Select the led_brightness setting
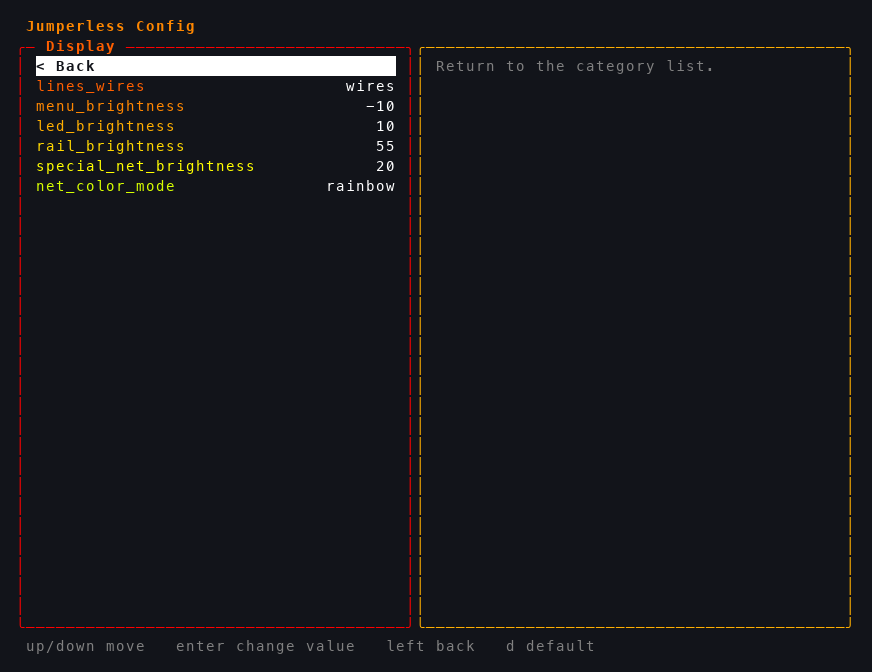This screenshot has width=872, height=672. [x=216, y=126]
